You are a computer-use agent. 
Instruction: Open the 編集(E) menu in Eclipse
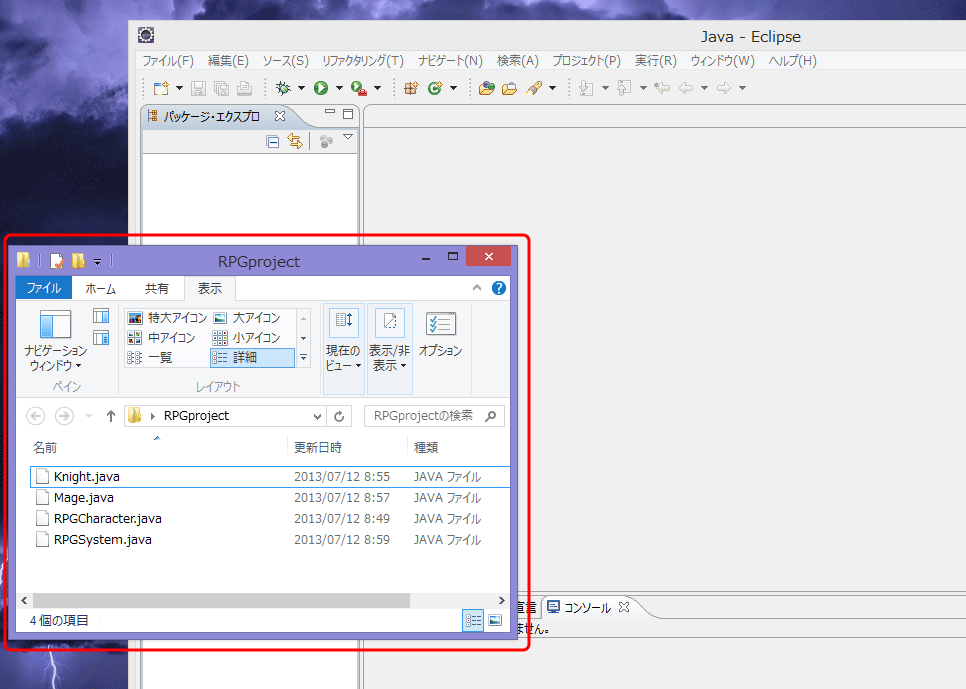coord(228,61)
